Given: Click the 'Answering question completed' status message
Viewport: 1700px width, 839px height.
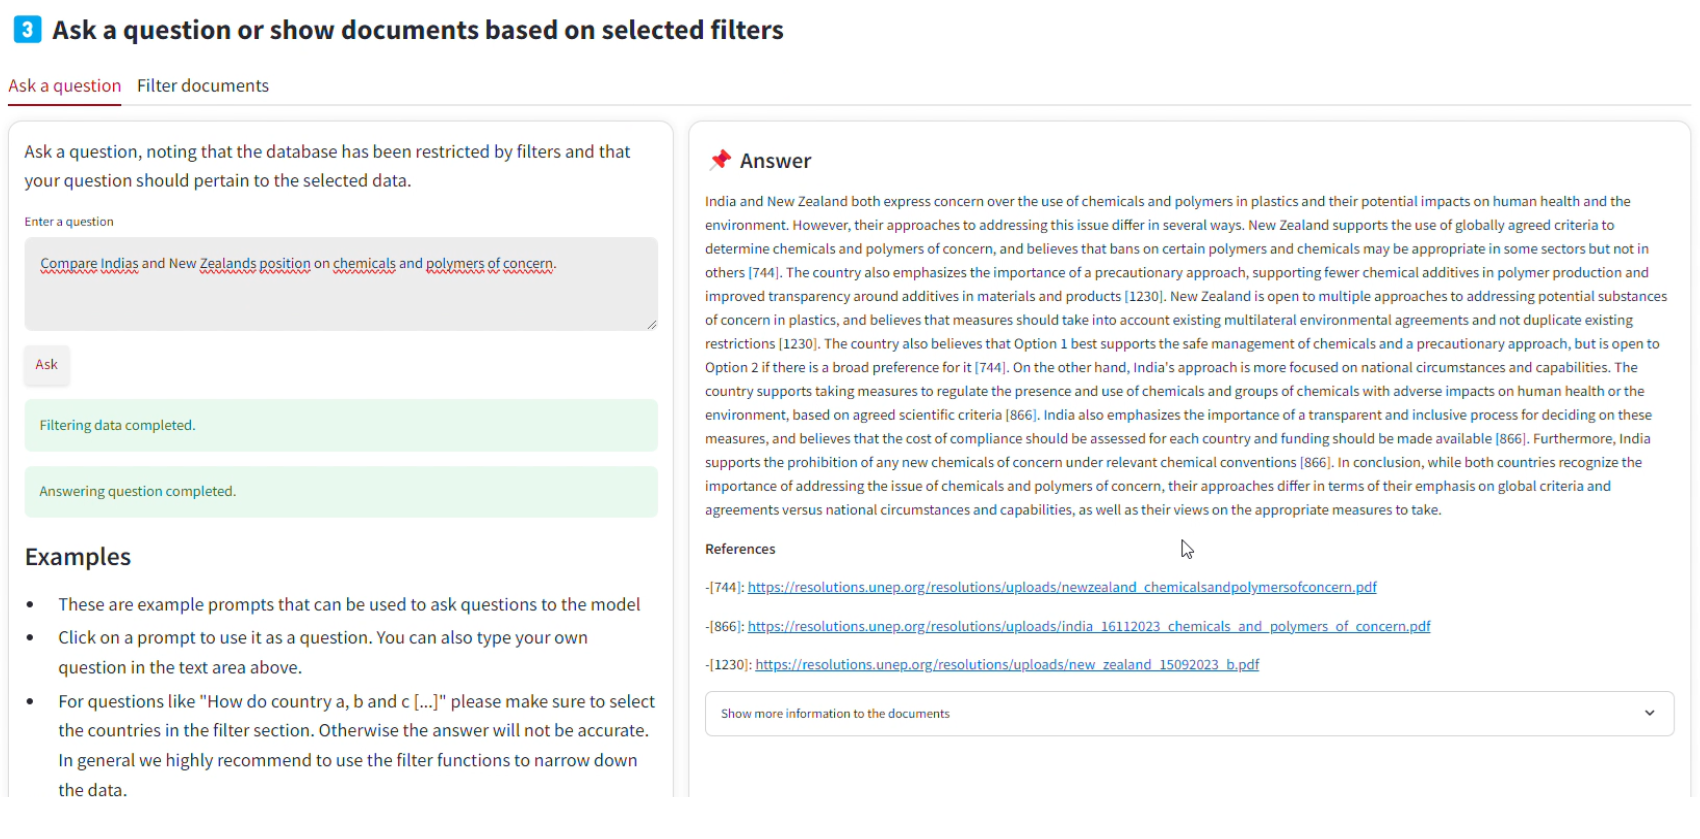Looking at the screenshot, I should coord(341,491).
